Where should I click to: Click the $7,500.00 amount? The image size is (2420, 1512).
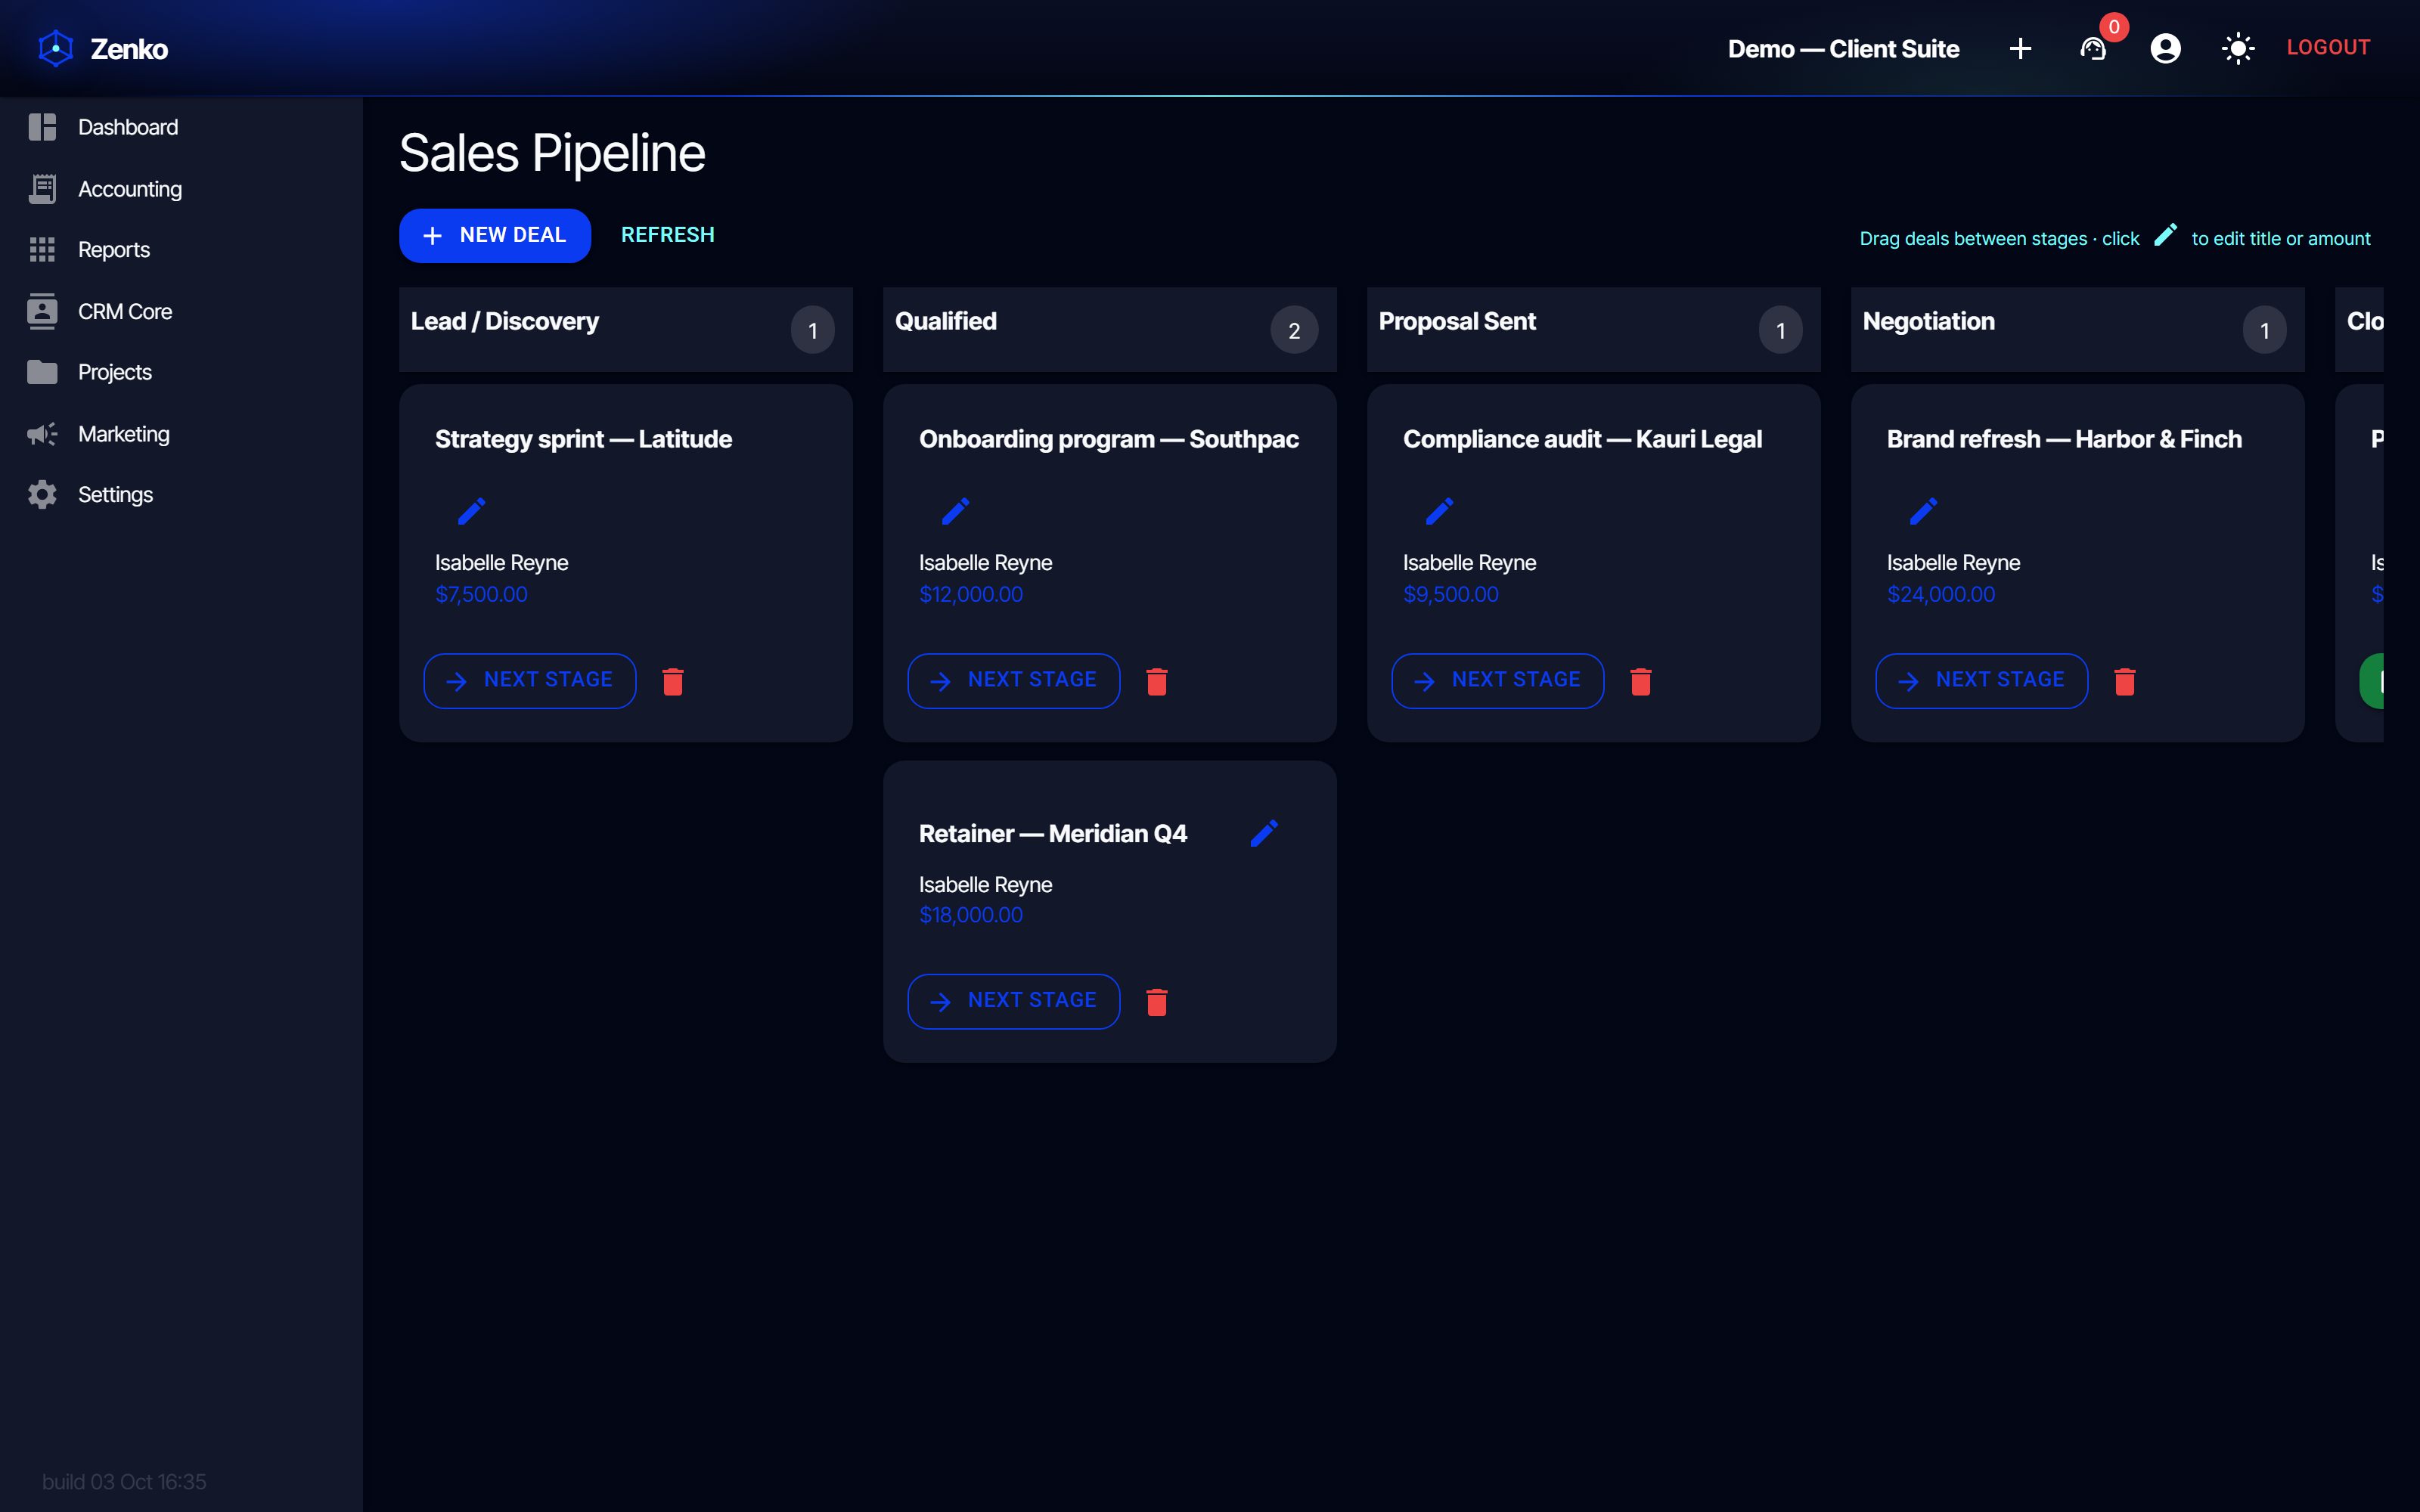tap(481, 594)
